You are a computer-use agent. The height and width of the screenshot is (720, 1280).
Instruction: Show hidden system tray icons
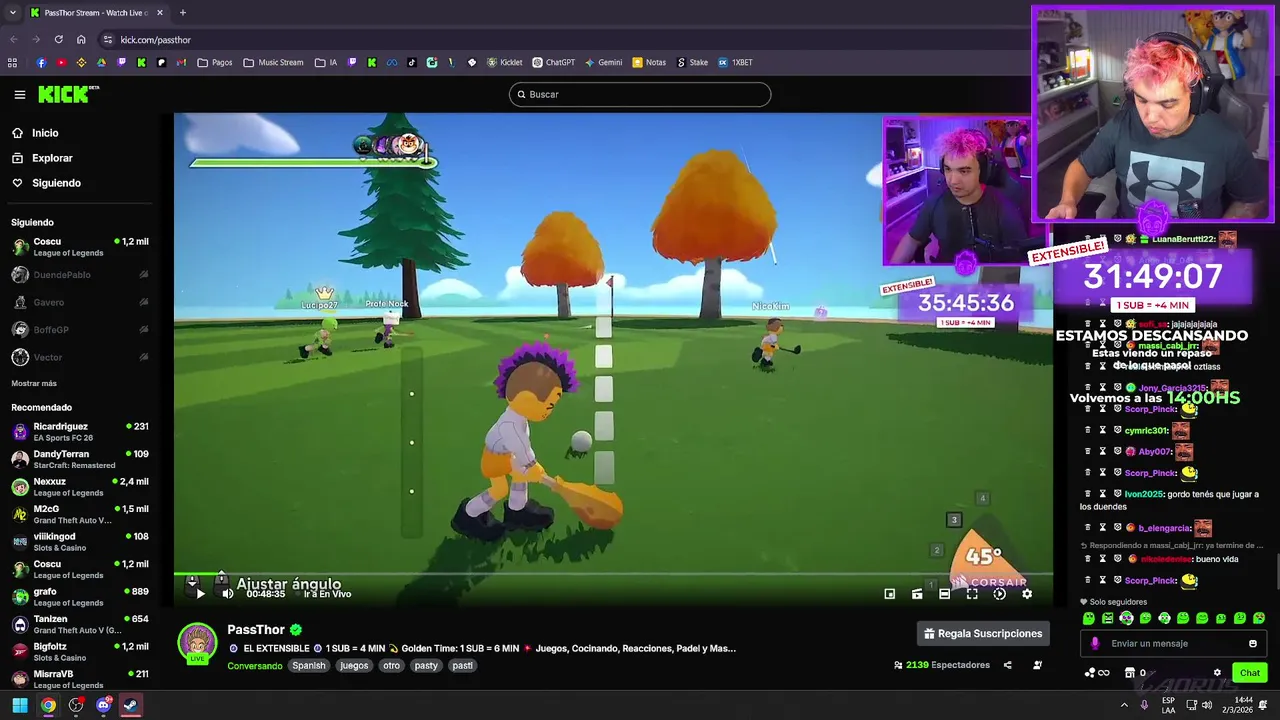[x=1124, y=705]
